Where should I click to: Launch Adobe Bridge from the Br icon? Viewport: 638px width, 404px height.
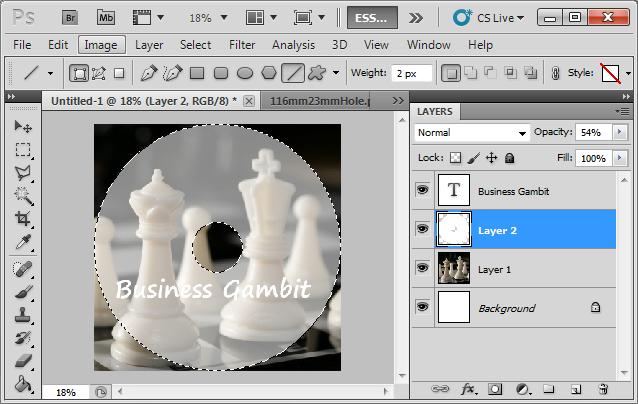[x=68, y=17]
